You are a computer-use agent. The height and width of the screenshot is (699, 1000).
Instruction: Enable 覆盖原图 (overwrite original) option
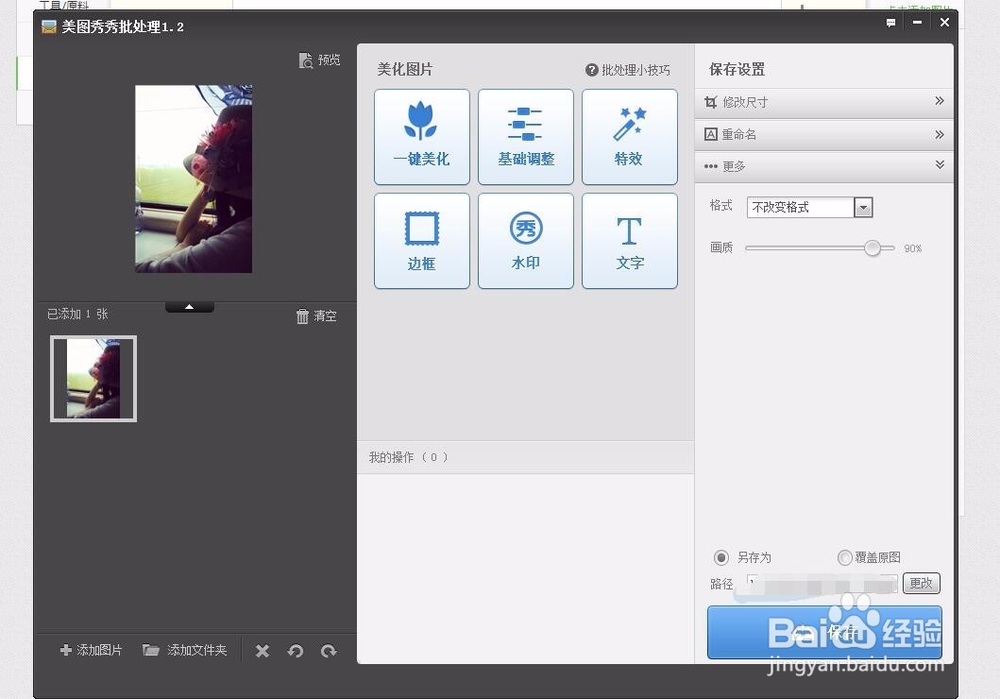click(845, 557)
